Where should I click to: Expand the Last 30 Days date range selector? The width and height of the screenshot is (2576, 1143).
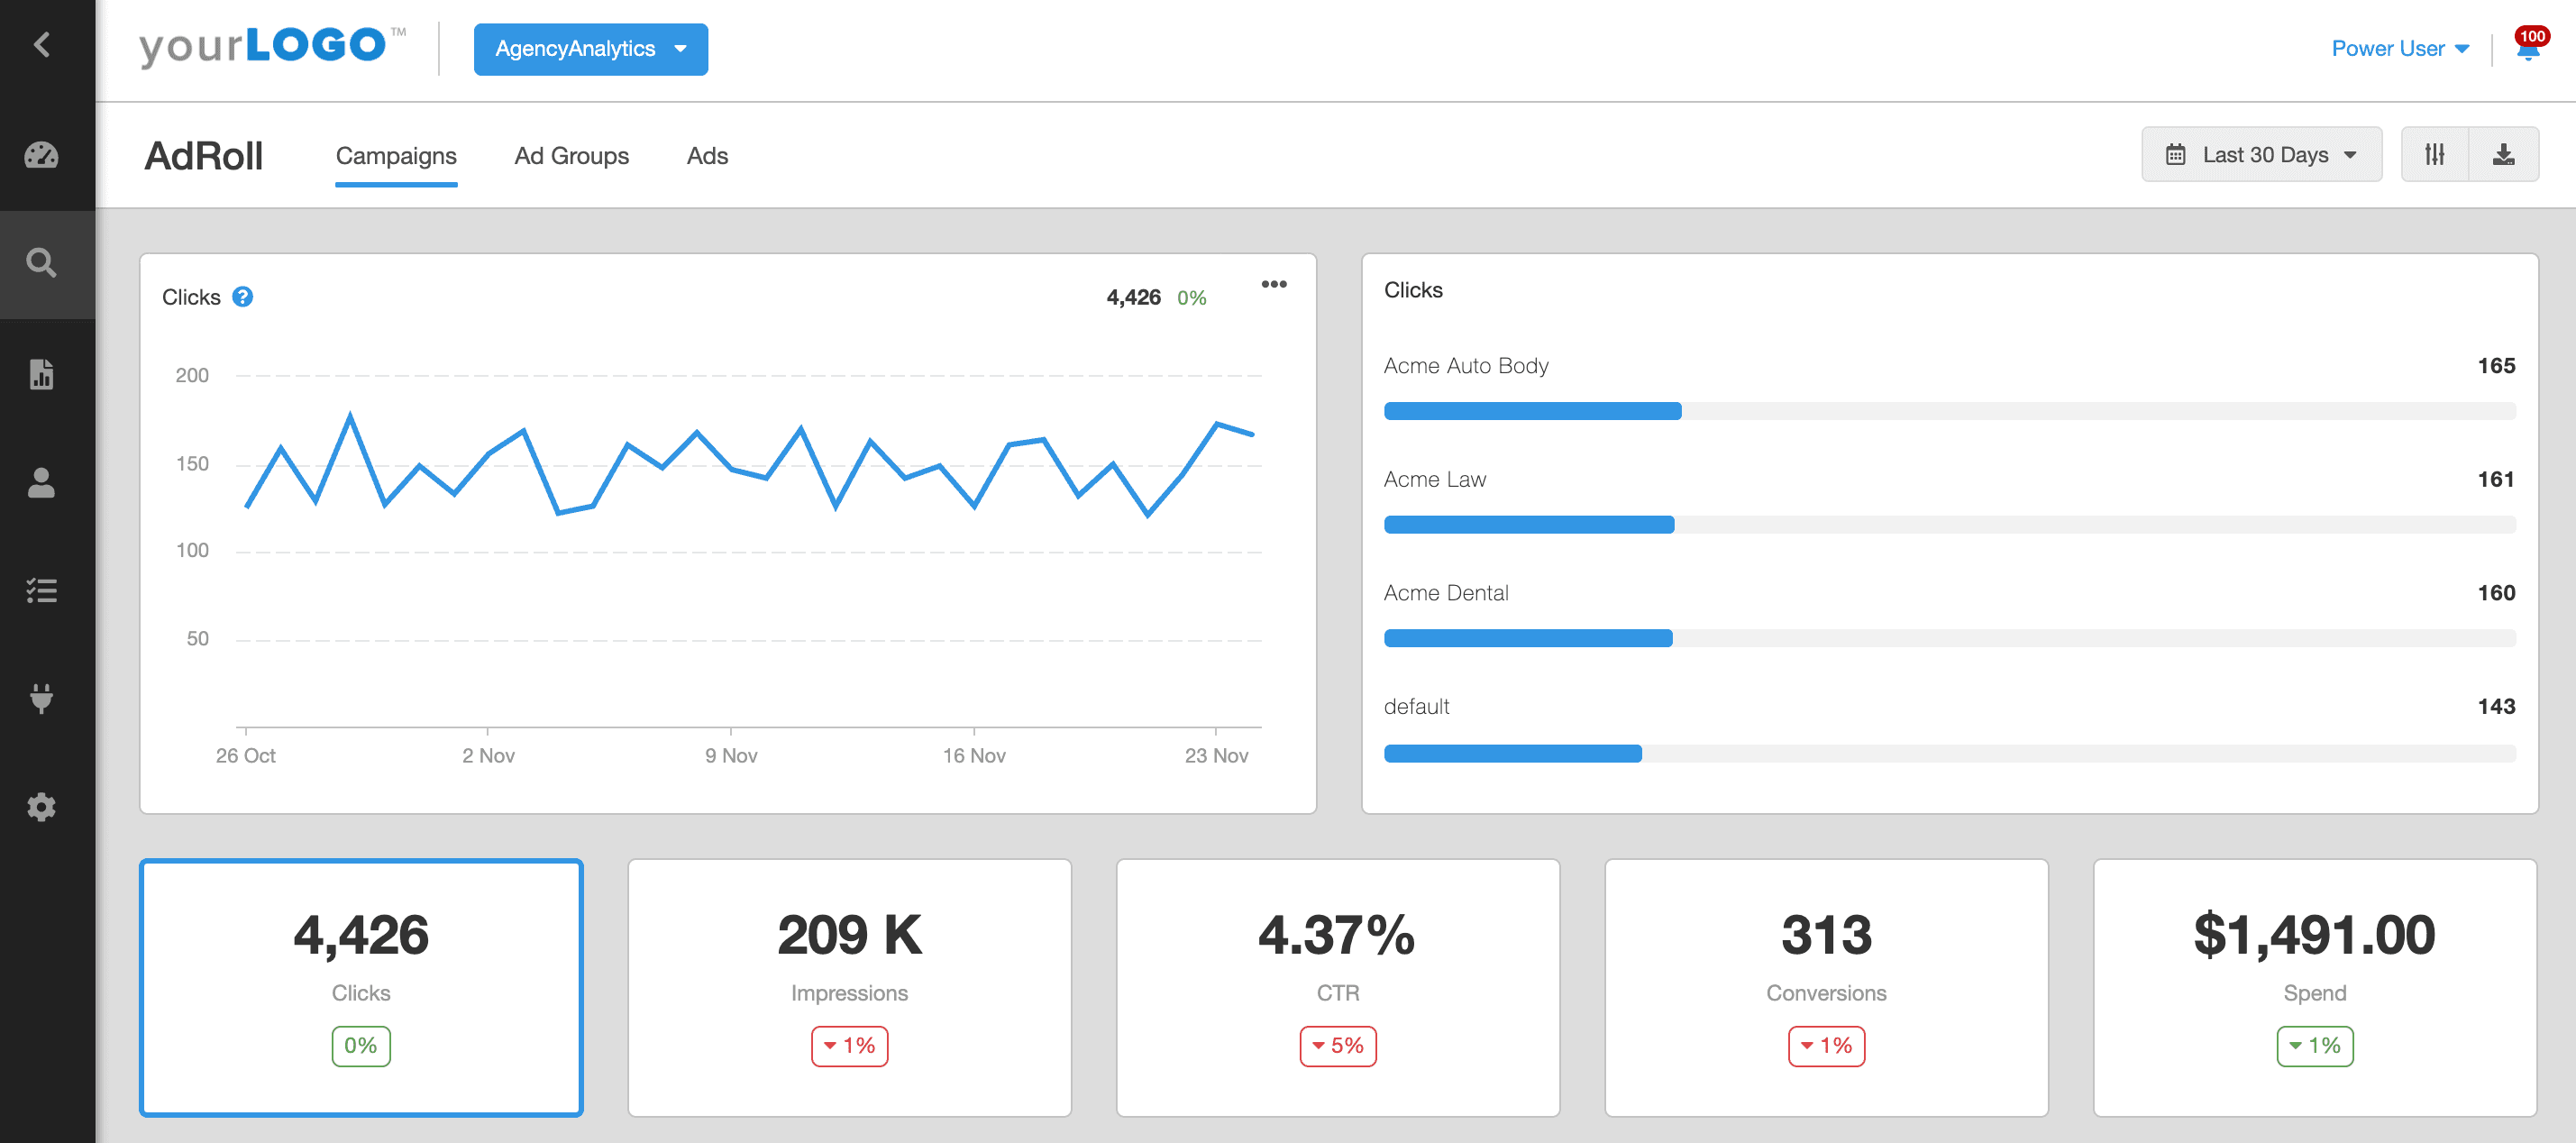pyautogui.click(x=2262, y=154)
